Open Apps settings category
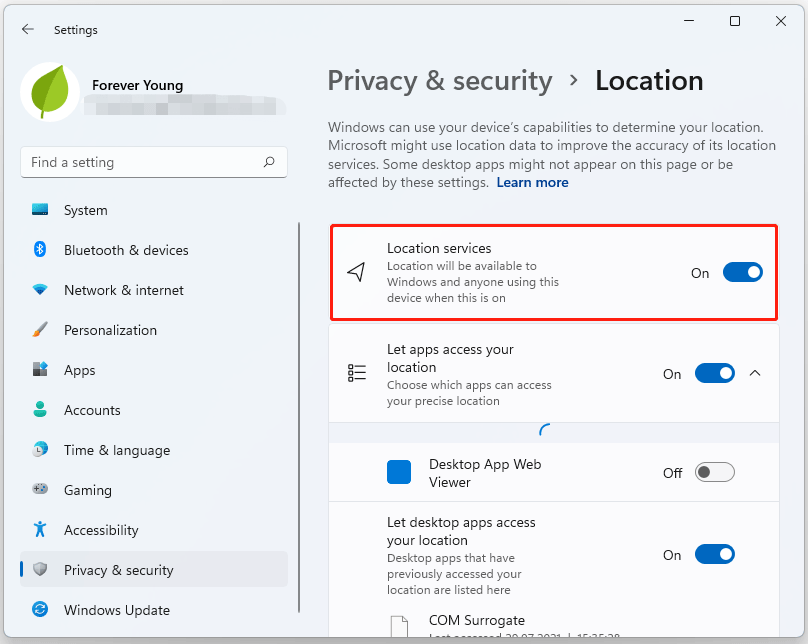 pyautogui.click(x=154, y=370)
